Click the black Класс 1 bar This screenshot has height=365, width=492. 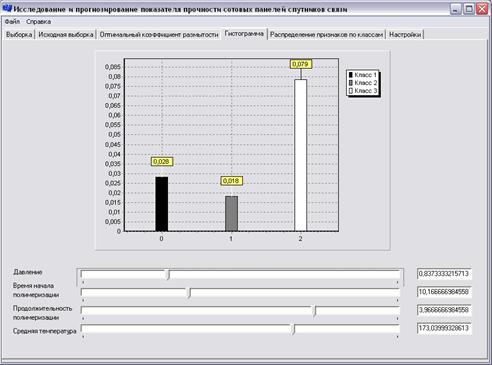162,204
